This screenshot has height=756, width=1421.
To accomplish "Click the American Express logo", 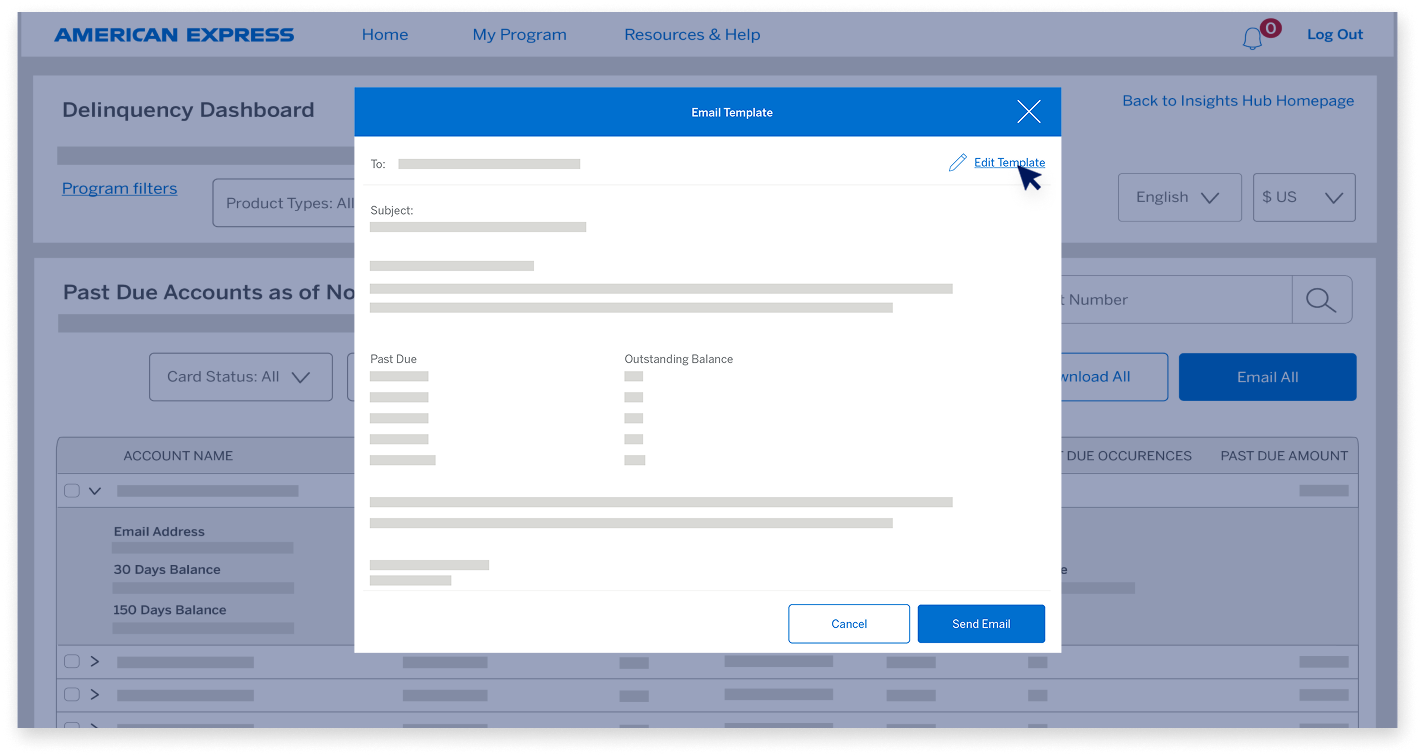I will 175,34.
